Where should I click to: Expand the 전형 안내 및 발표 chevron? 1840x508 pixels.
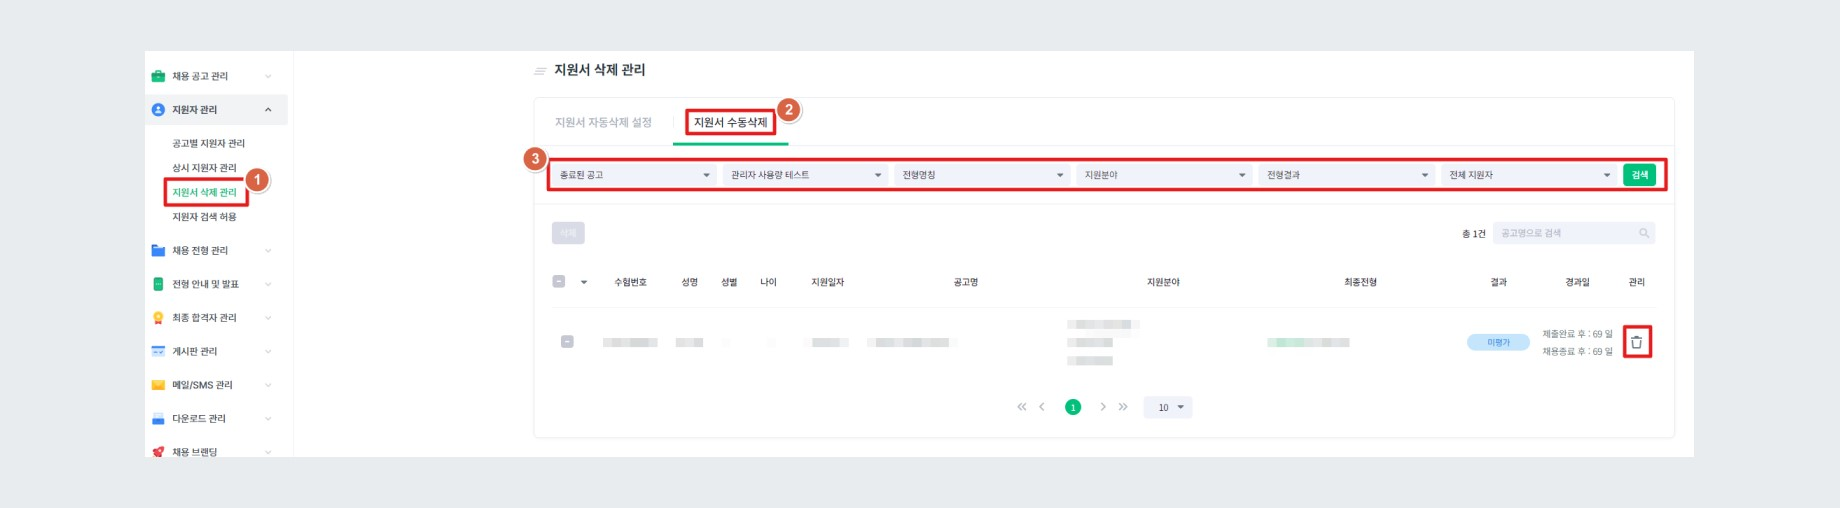268,284
